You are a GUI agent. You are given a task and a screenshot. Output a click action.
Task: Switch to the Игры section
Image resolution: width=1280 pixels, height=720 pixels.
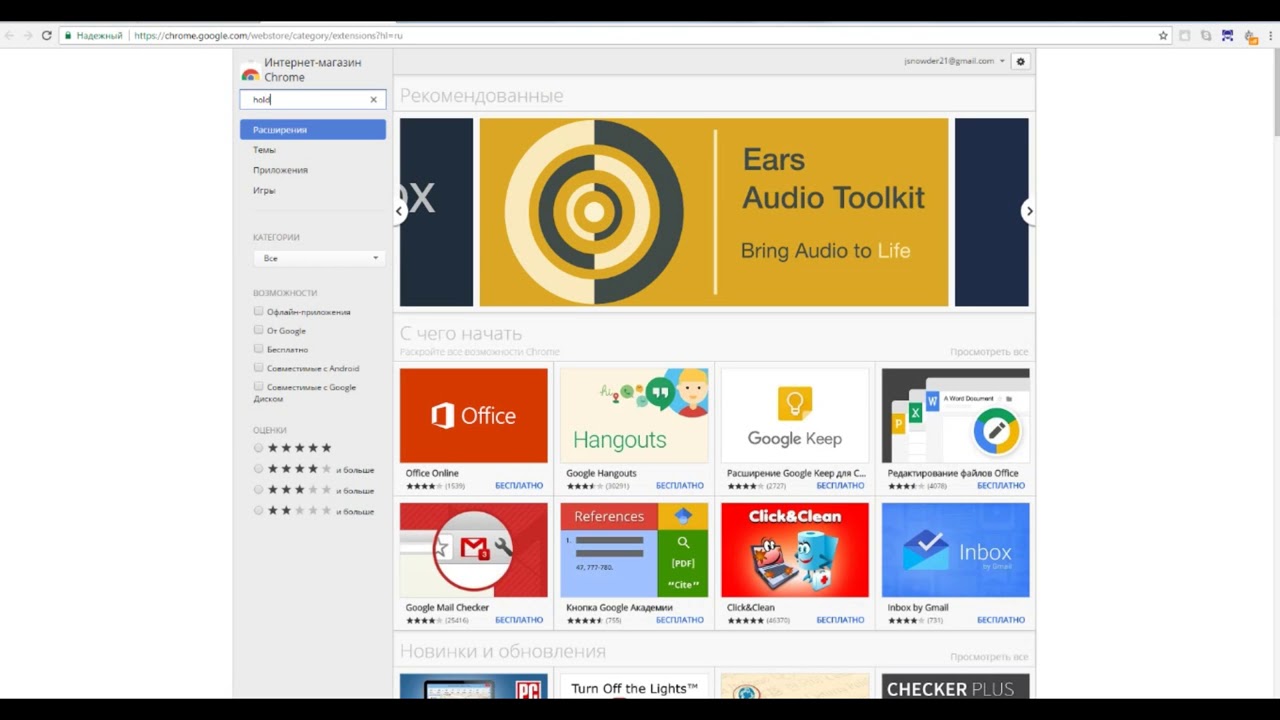[x=264, y=190]
